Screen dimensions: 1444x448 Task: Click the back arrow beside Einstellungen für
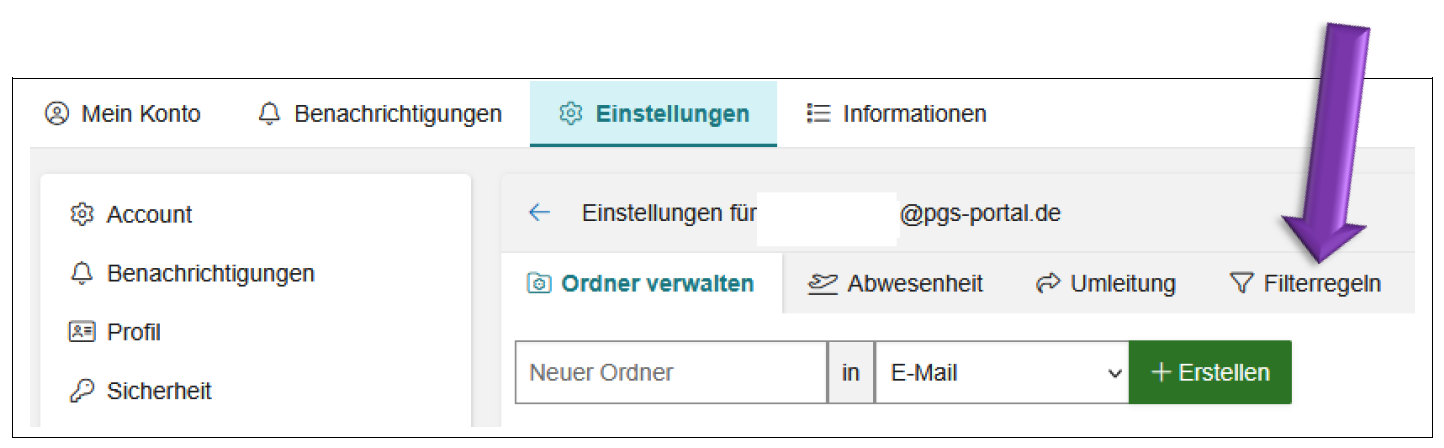(540, 213)
